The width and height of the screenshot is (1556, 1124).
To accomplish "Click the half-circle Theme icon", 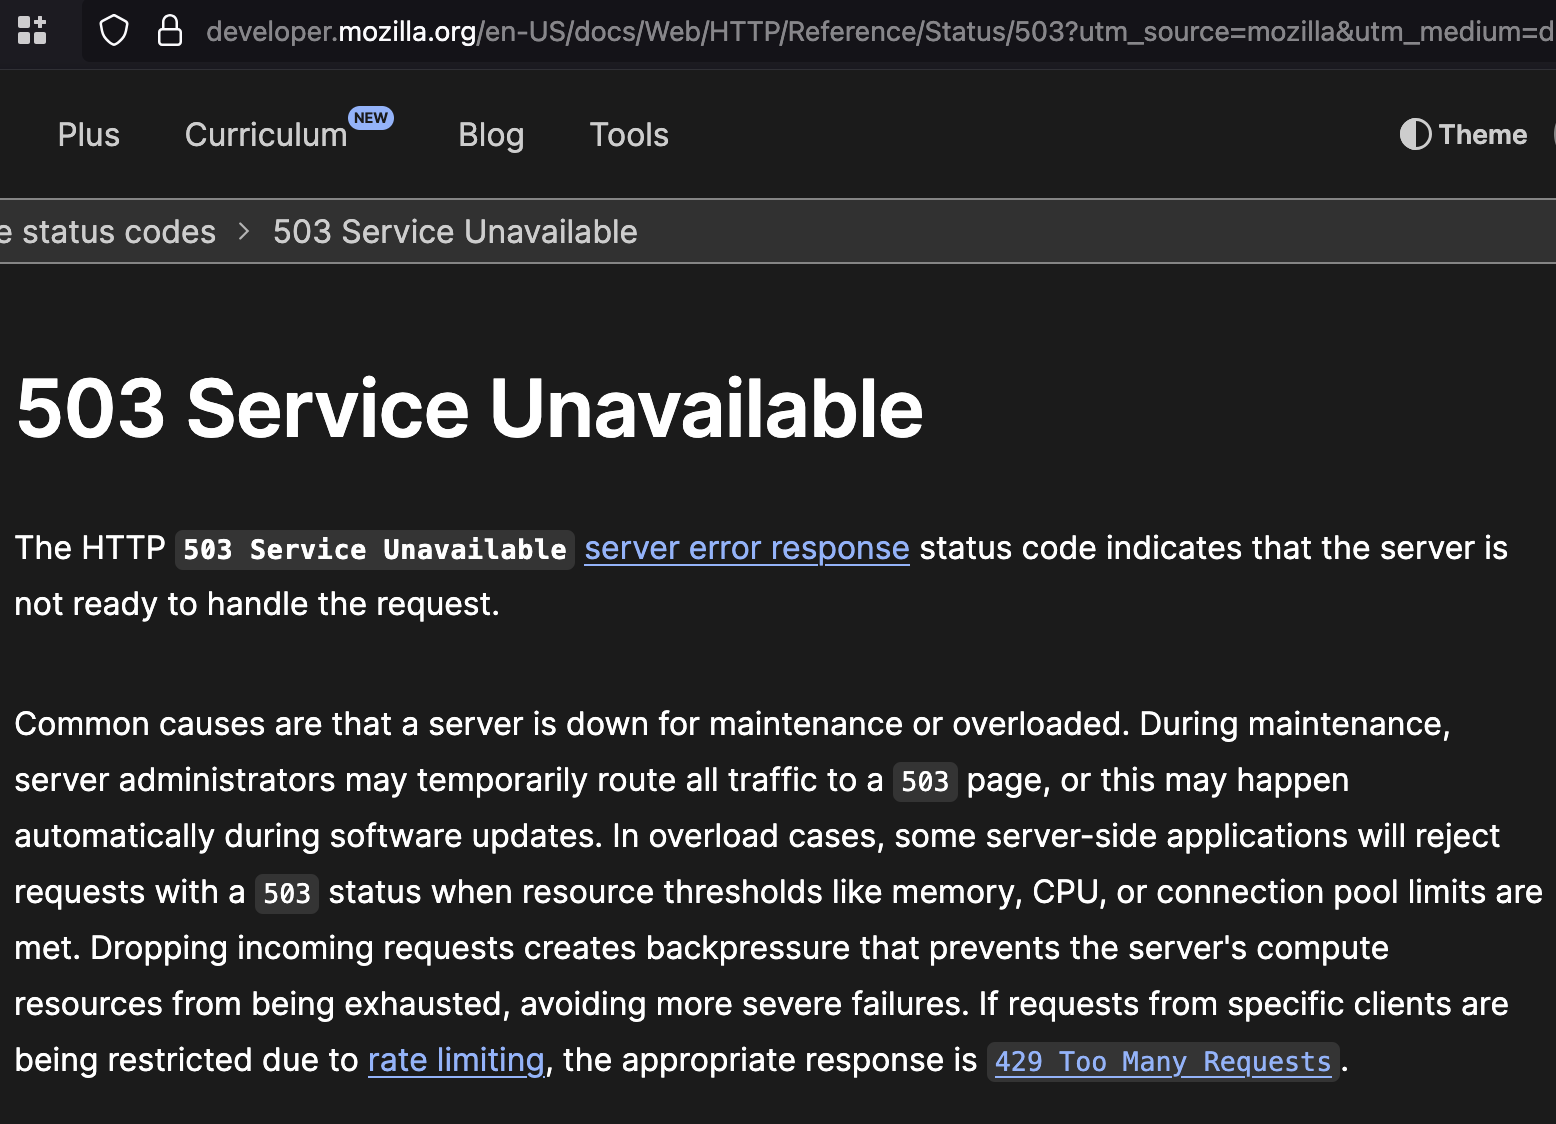I will (1415, 134).
